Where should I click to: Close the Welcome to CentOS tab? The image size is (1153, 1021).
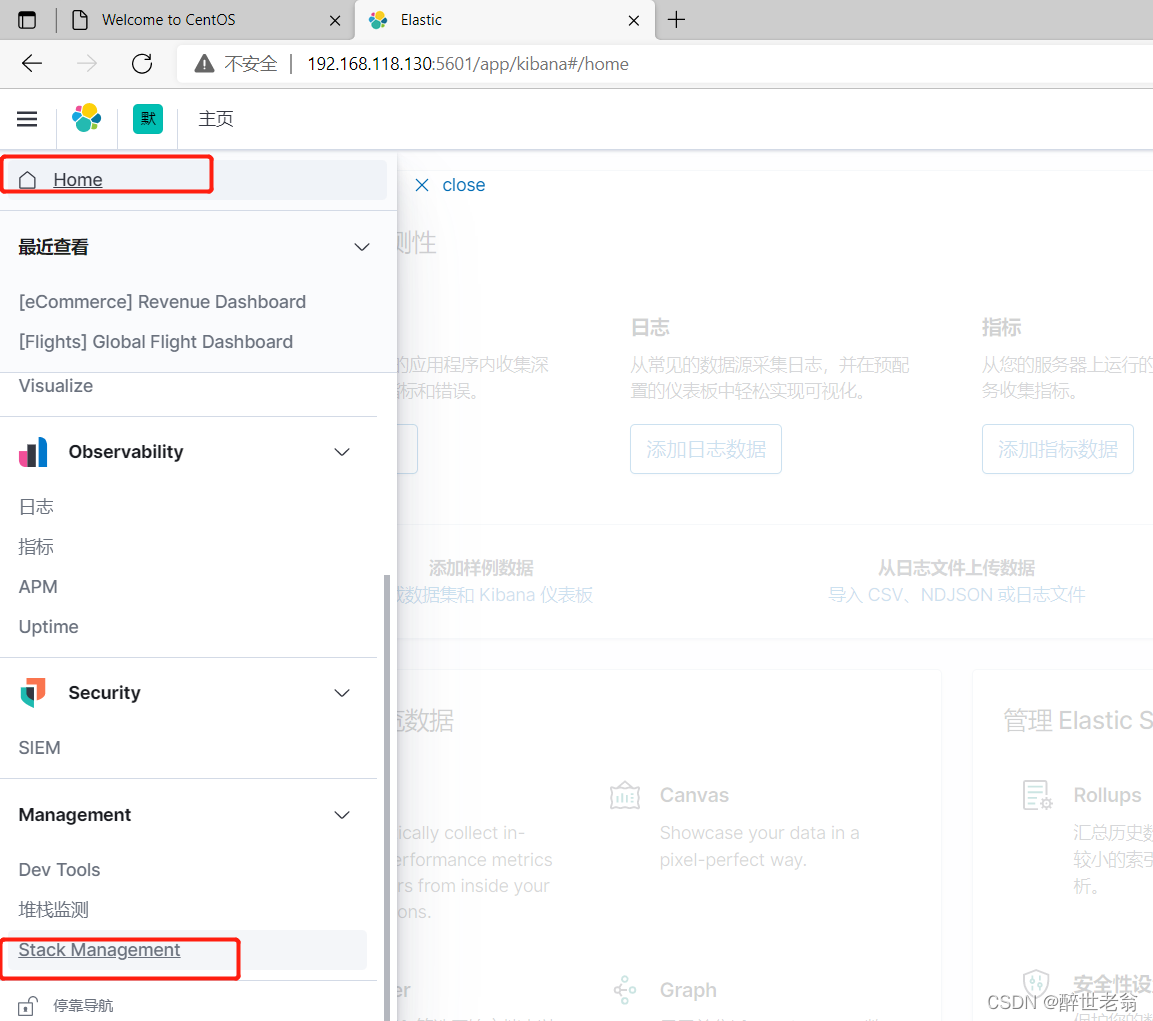click(335, 21)
